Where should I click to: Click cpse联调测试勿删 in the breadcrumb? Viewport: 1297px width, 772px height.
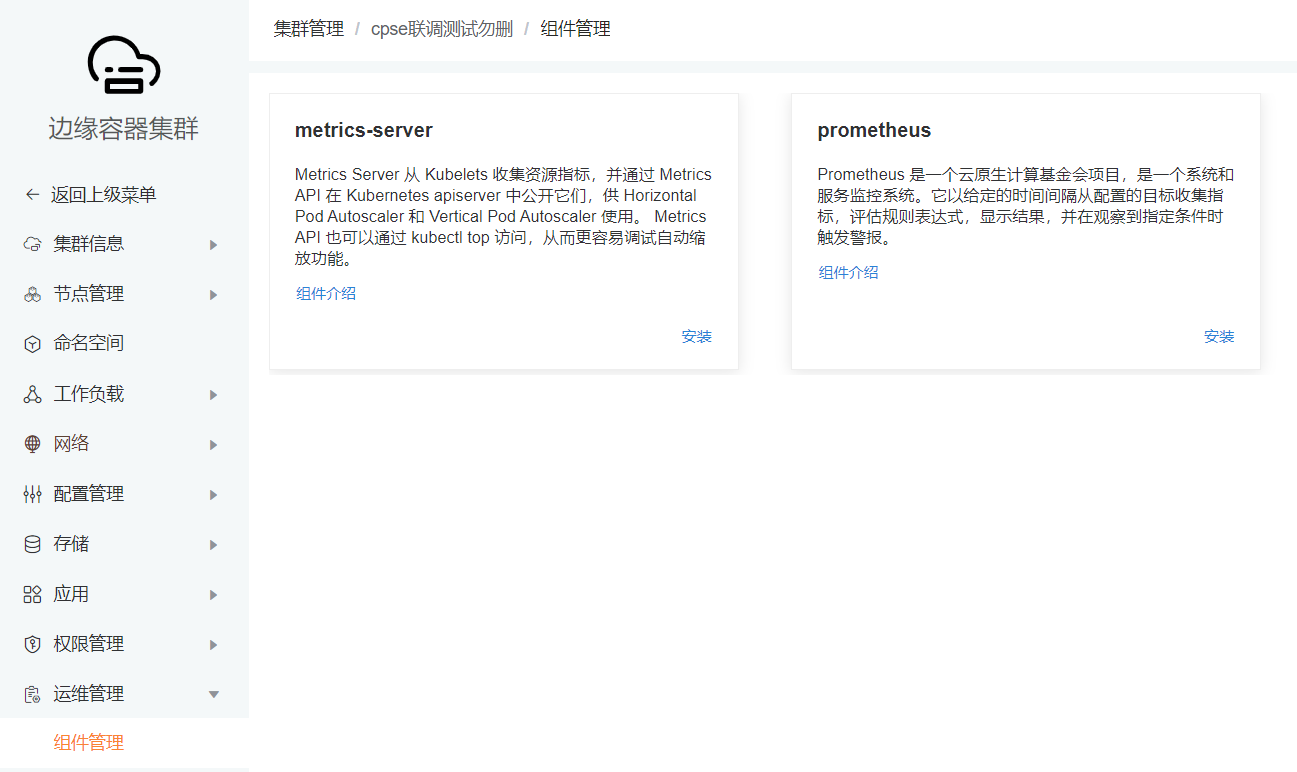442,29
